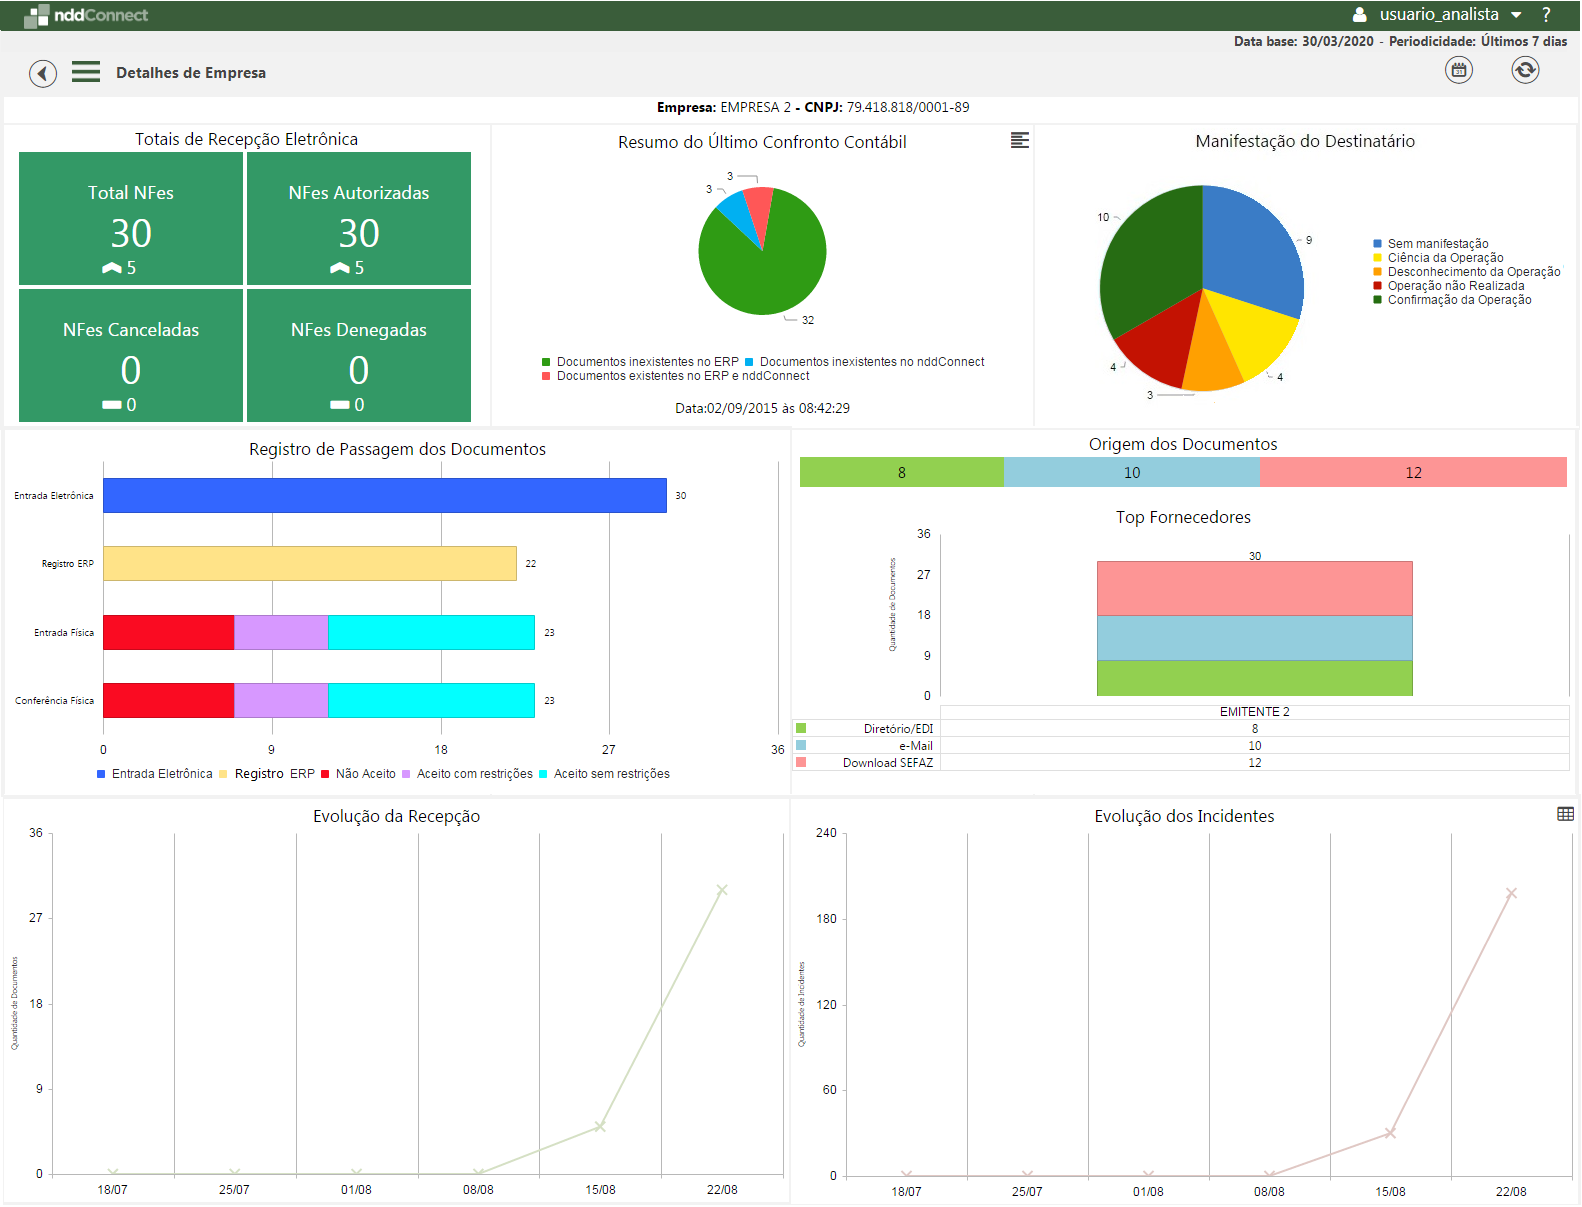Select the Total NFes tile
Image resolution: width=1582 pixels, height=1207 pixels.
[131, 219]
